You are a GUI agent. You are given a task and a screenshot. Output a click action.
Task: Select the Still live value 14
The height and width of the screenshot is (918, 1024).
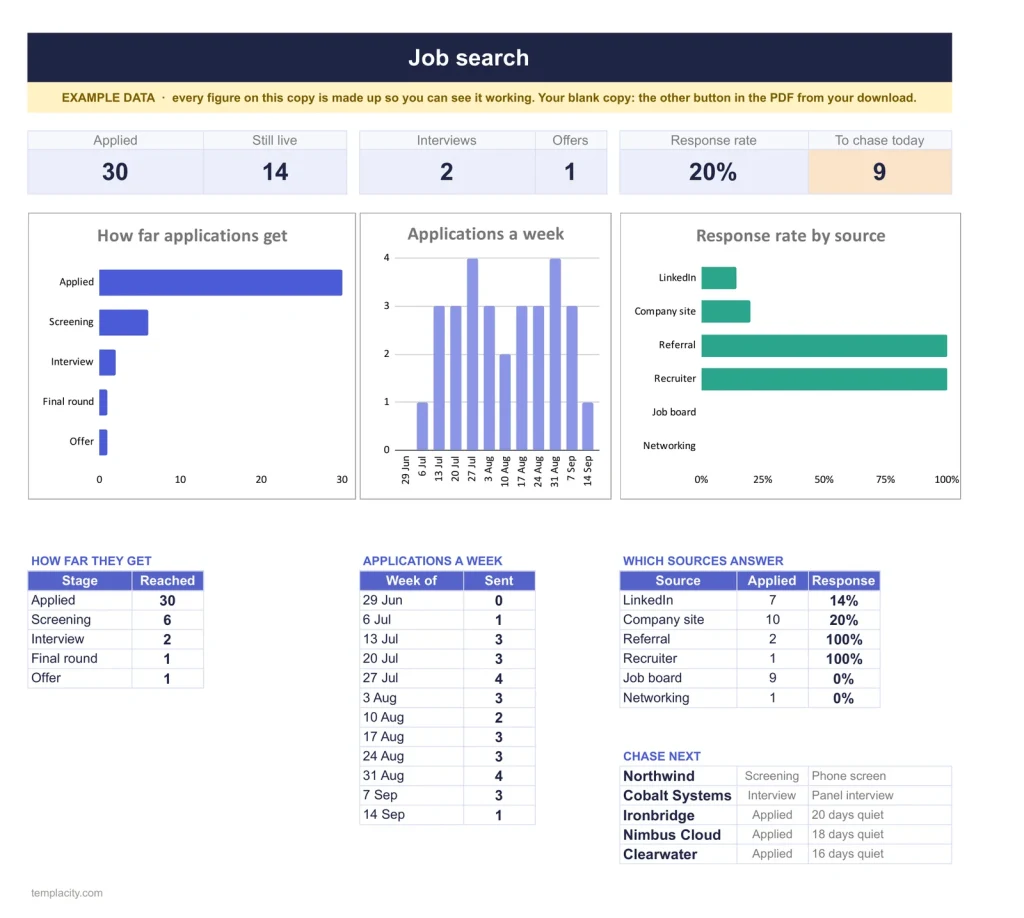[x=275, y=172]
